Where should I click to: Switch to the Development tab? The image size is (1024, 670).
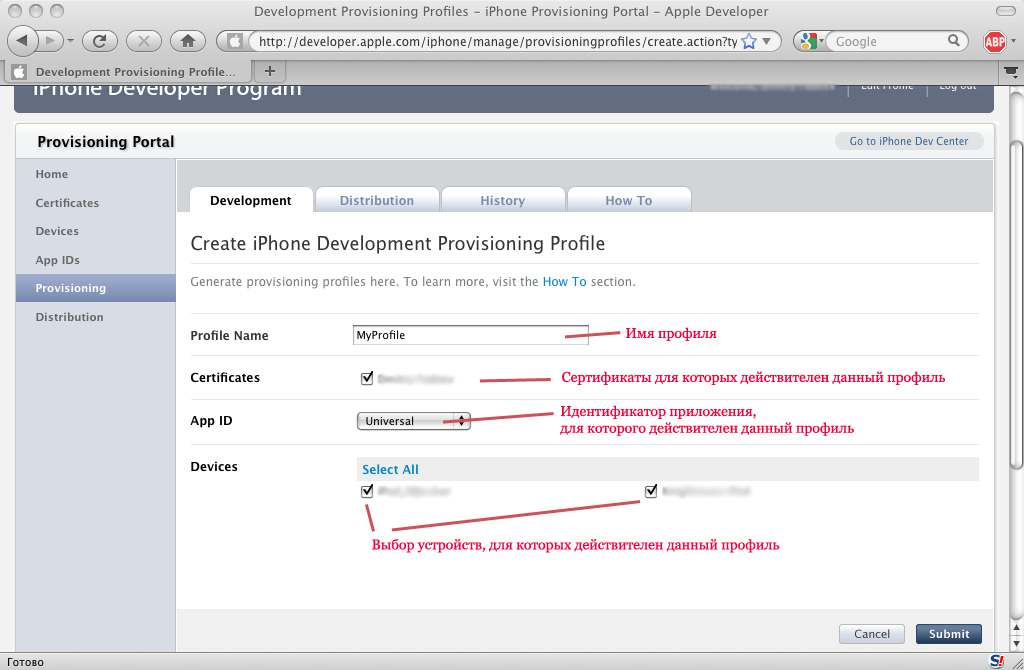251,200
